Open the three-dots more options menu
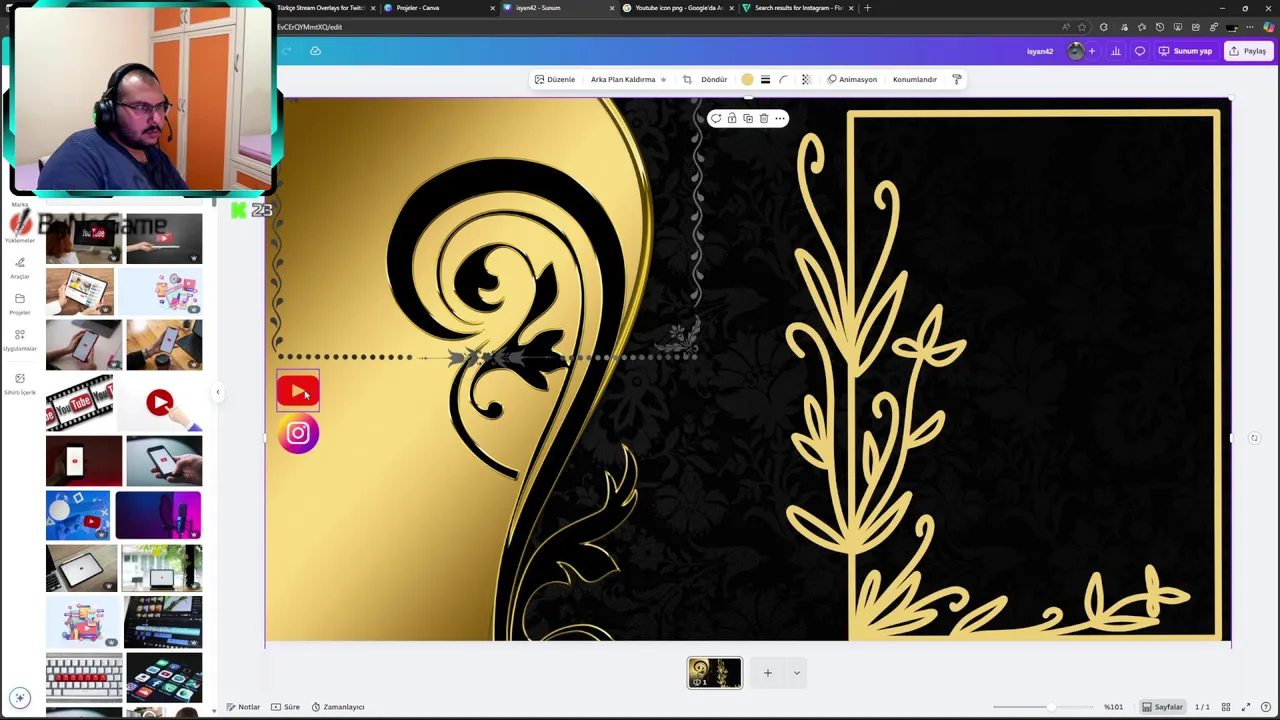This screenshot has width=1280, height=720. [780, 118]
